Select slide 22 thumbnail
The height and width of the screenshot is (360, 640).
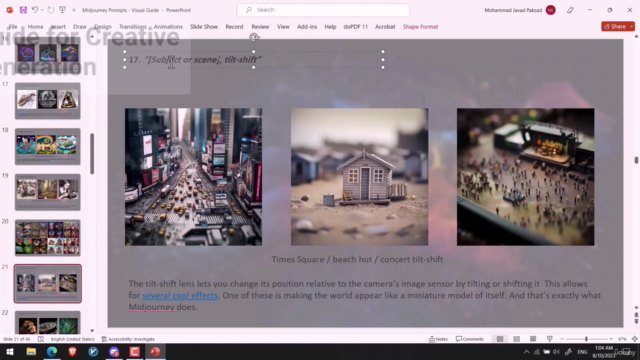click(x=48, y=322)
